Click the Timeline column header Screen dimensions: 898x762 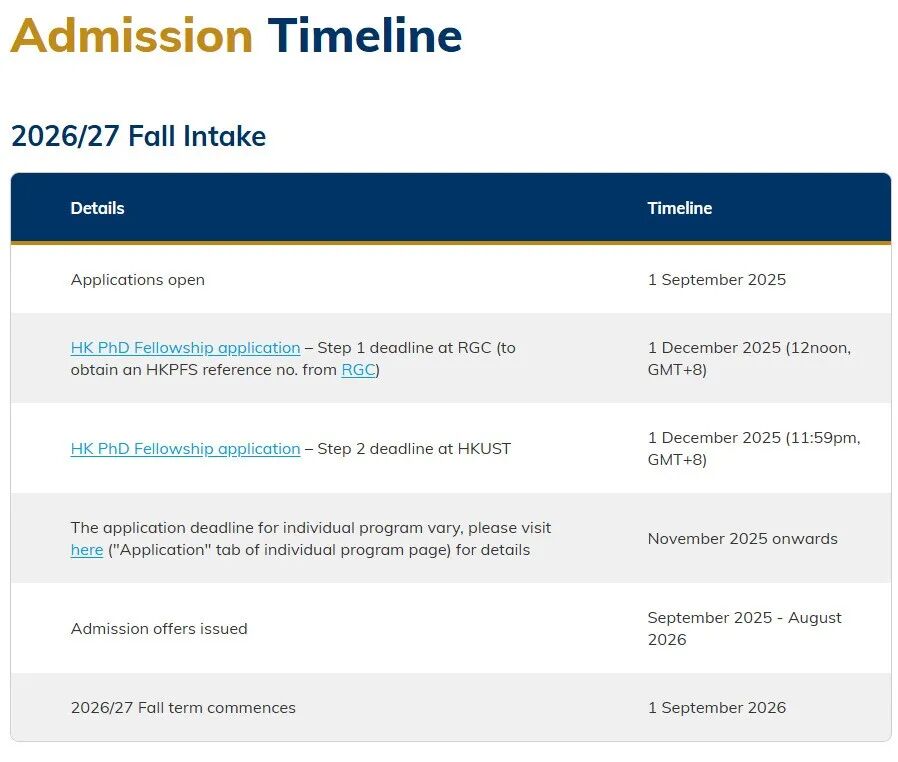(680, 208)
